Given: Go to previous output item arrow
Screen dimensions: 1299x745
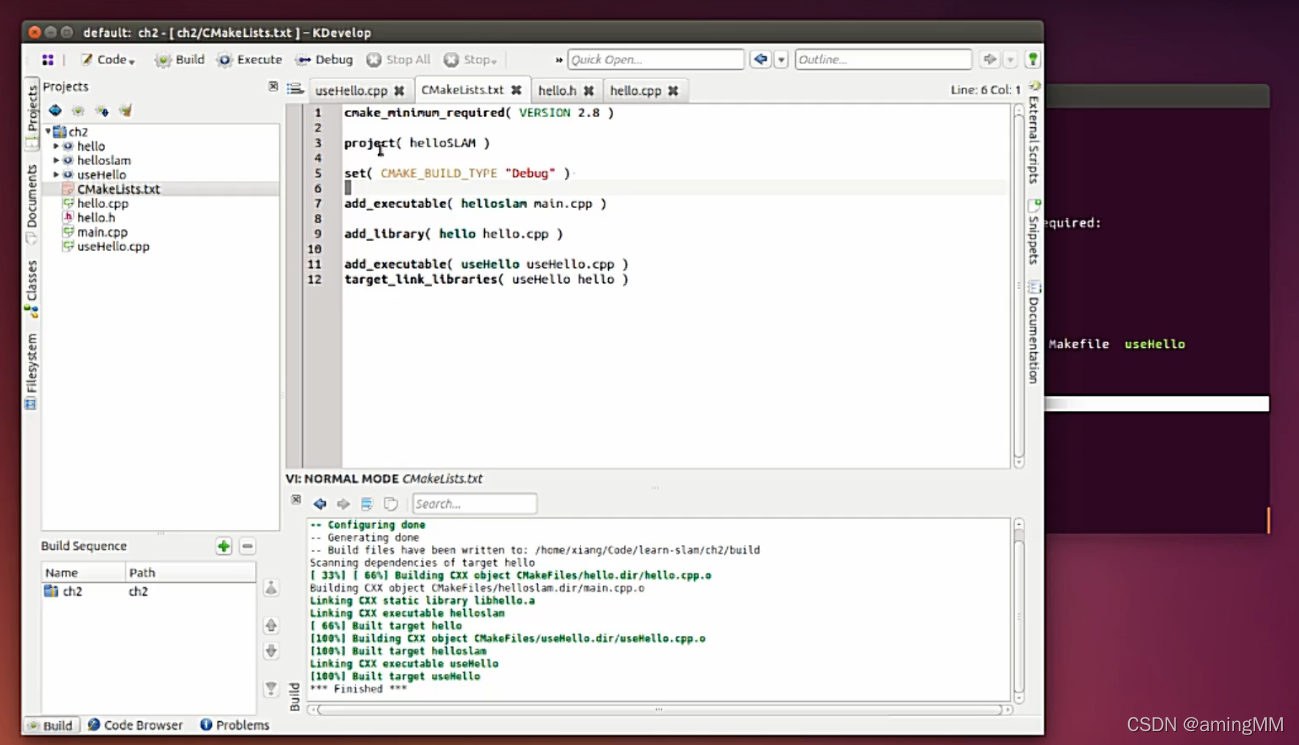Looking at the screenshot, I should 320,504.
